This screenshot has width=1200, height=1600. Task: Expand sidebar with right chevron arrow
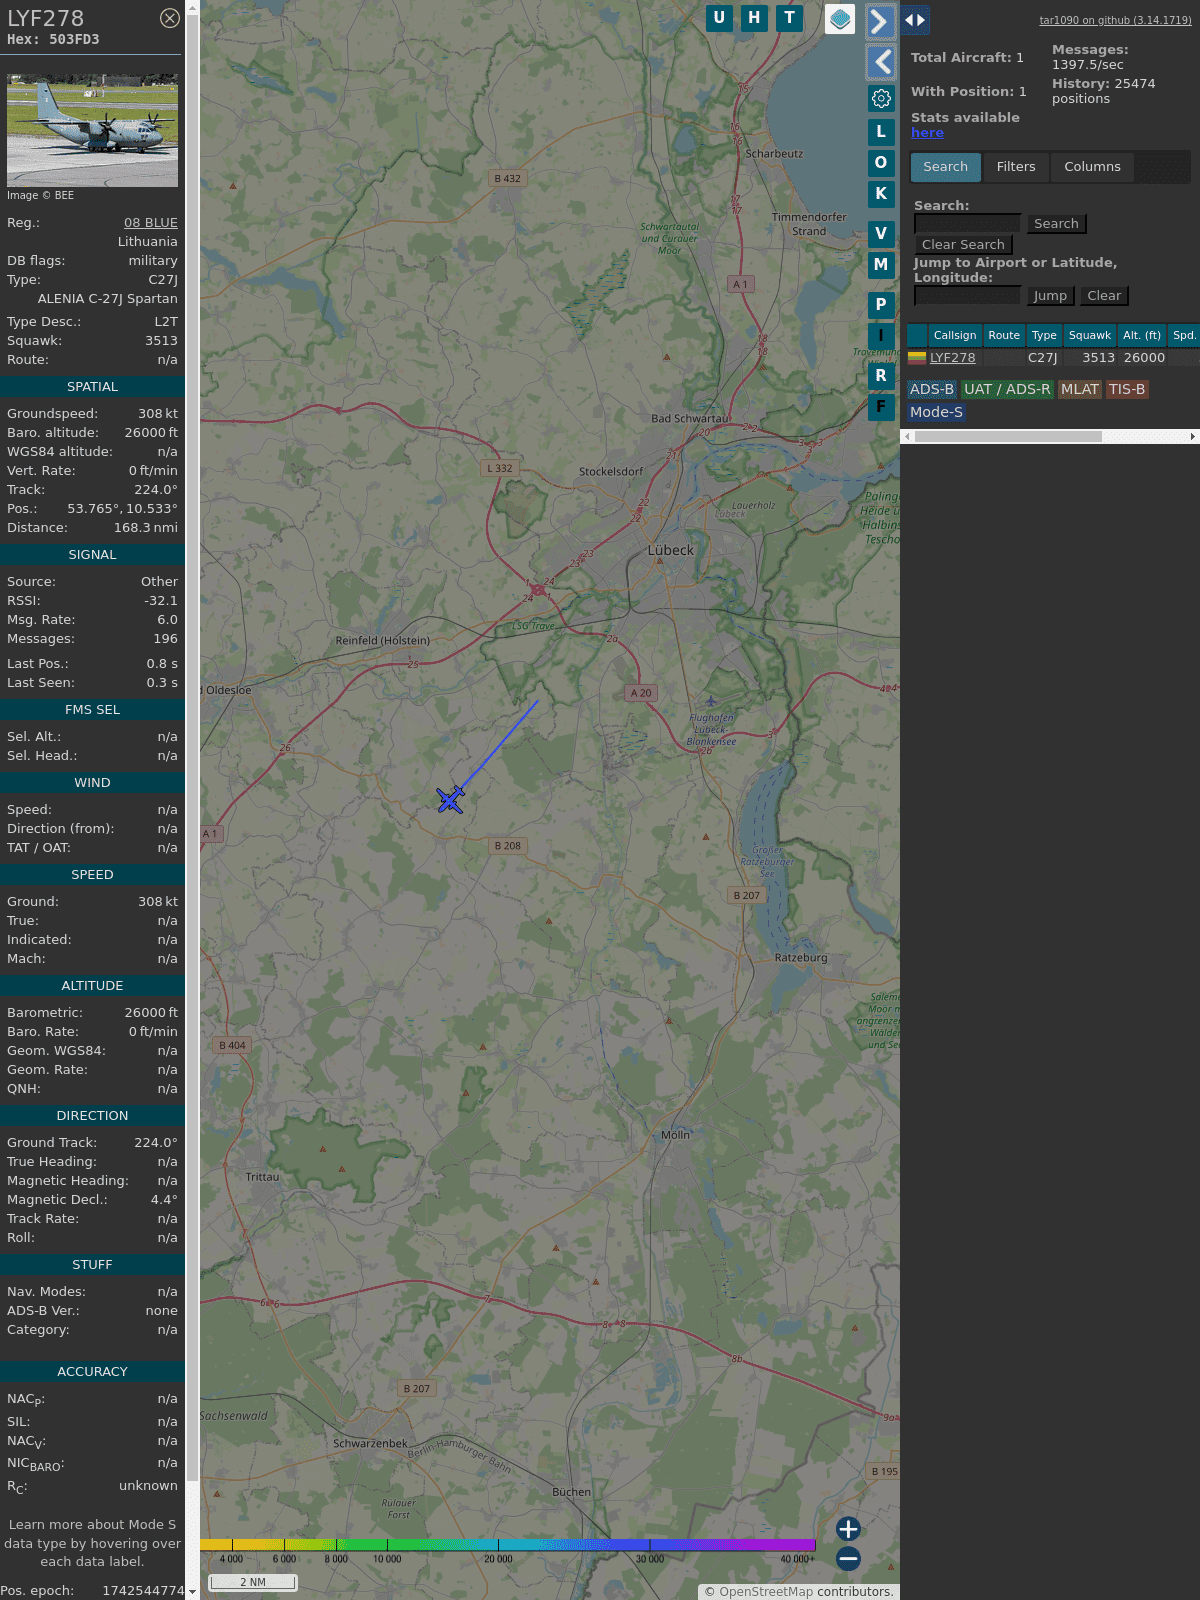click(x=880, y=21)
